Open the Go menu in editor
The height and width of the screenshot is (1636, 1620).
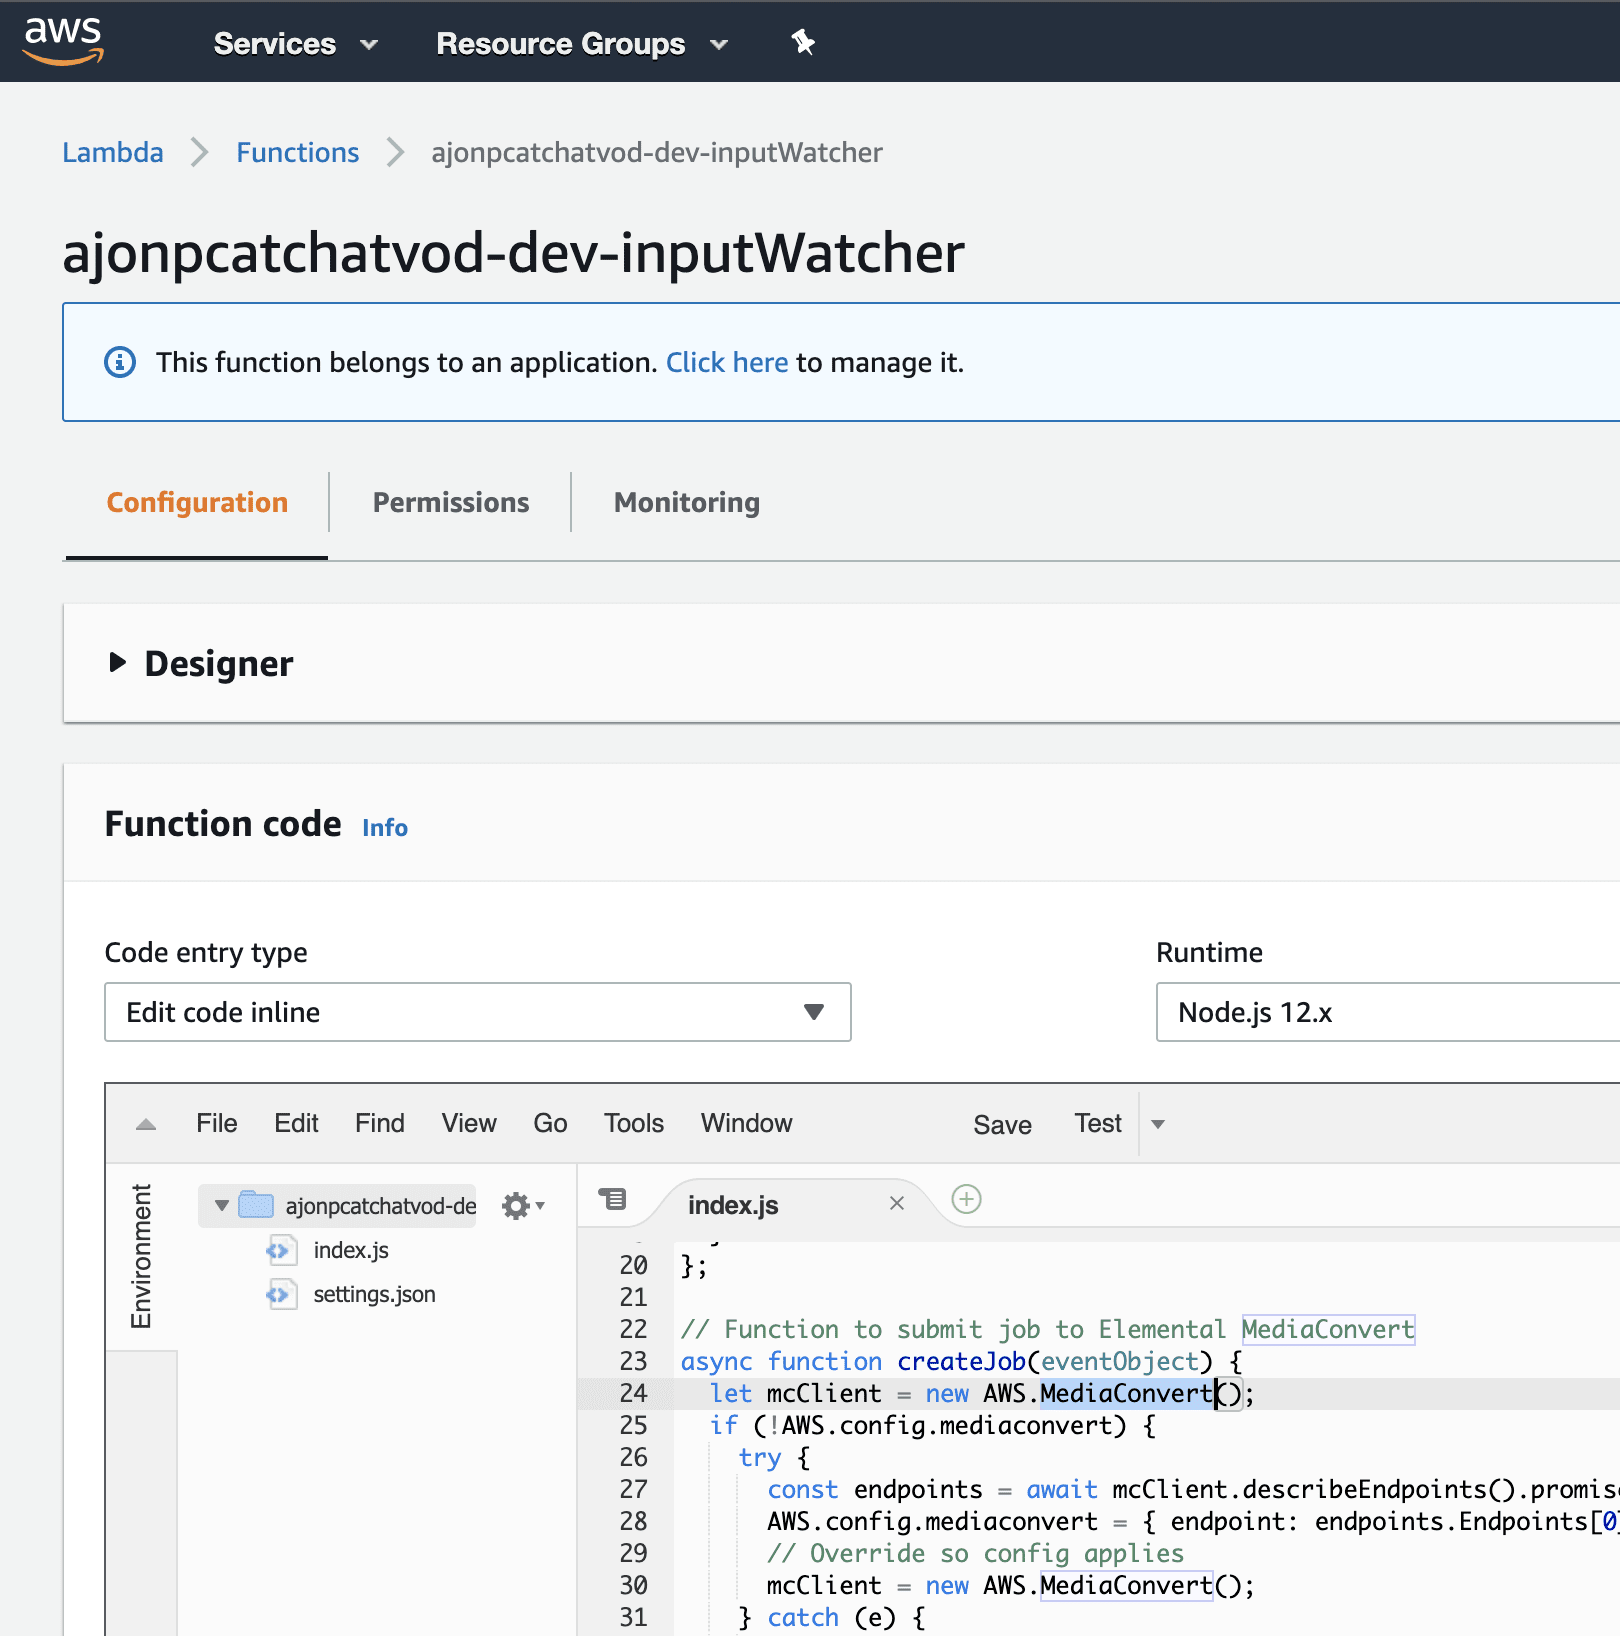tap(550, 1123)
